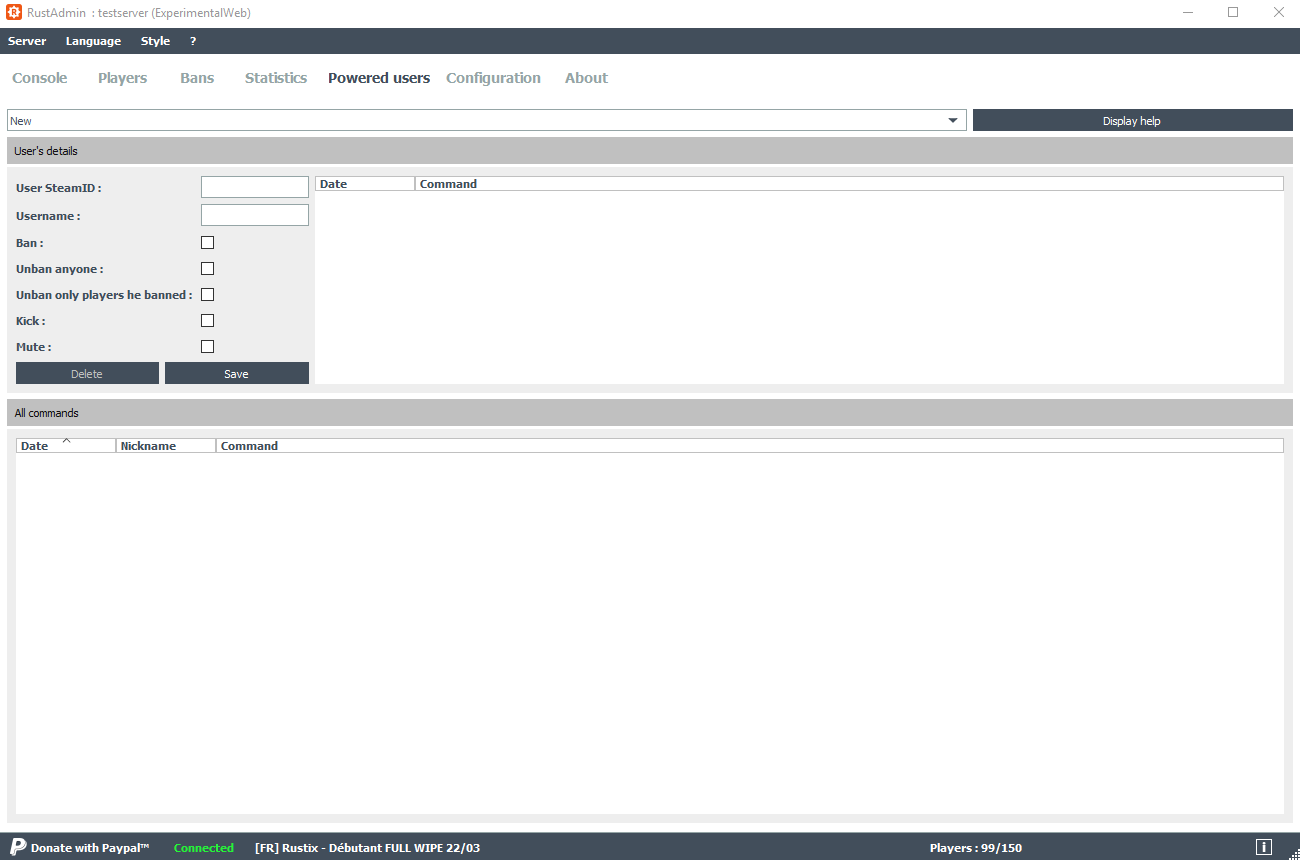Image resolution: width=1300 pixels, height=860 pixels.
Task: Click Command column header in user details
Action: [849, 184]
